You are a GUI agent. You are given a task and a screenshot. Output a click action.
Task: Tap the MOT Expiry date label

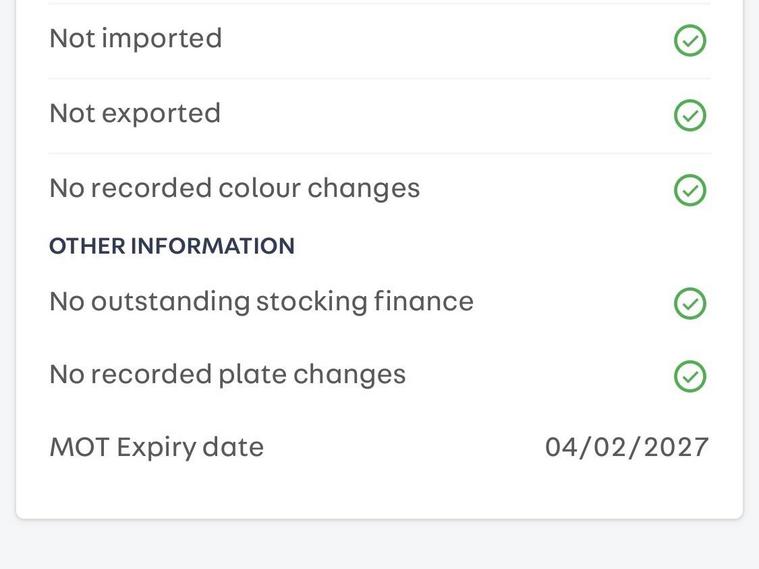pos(156,446)
